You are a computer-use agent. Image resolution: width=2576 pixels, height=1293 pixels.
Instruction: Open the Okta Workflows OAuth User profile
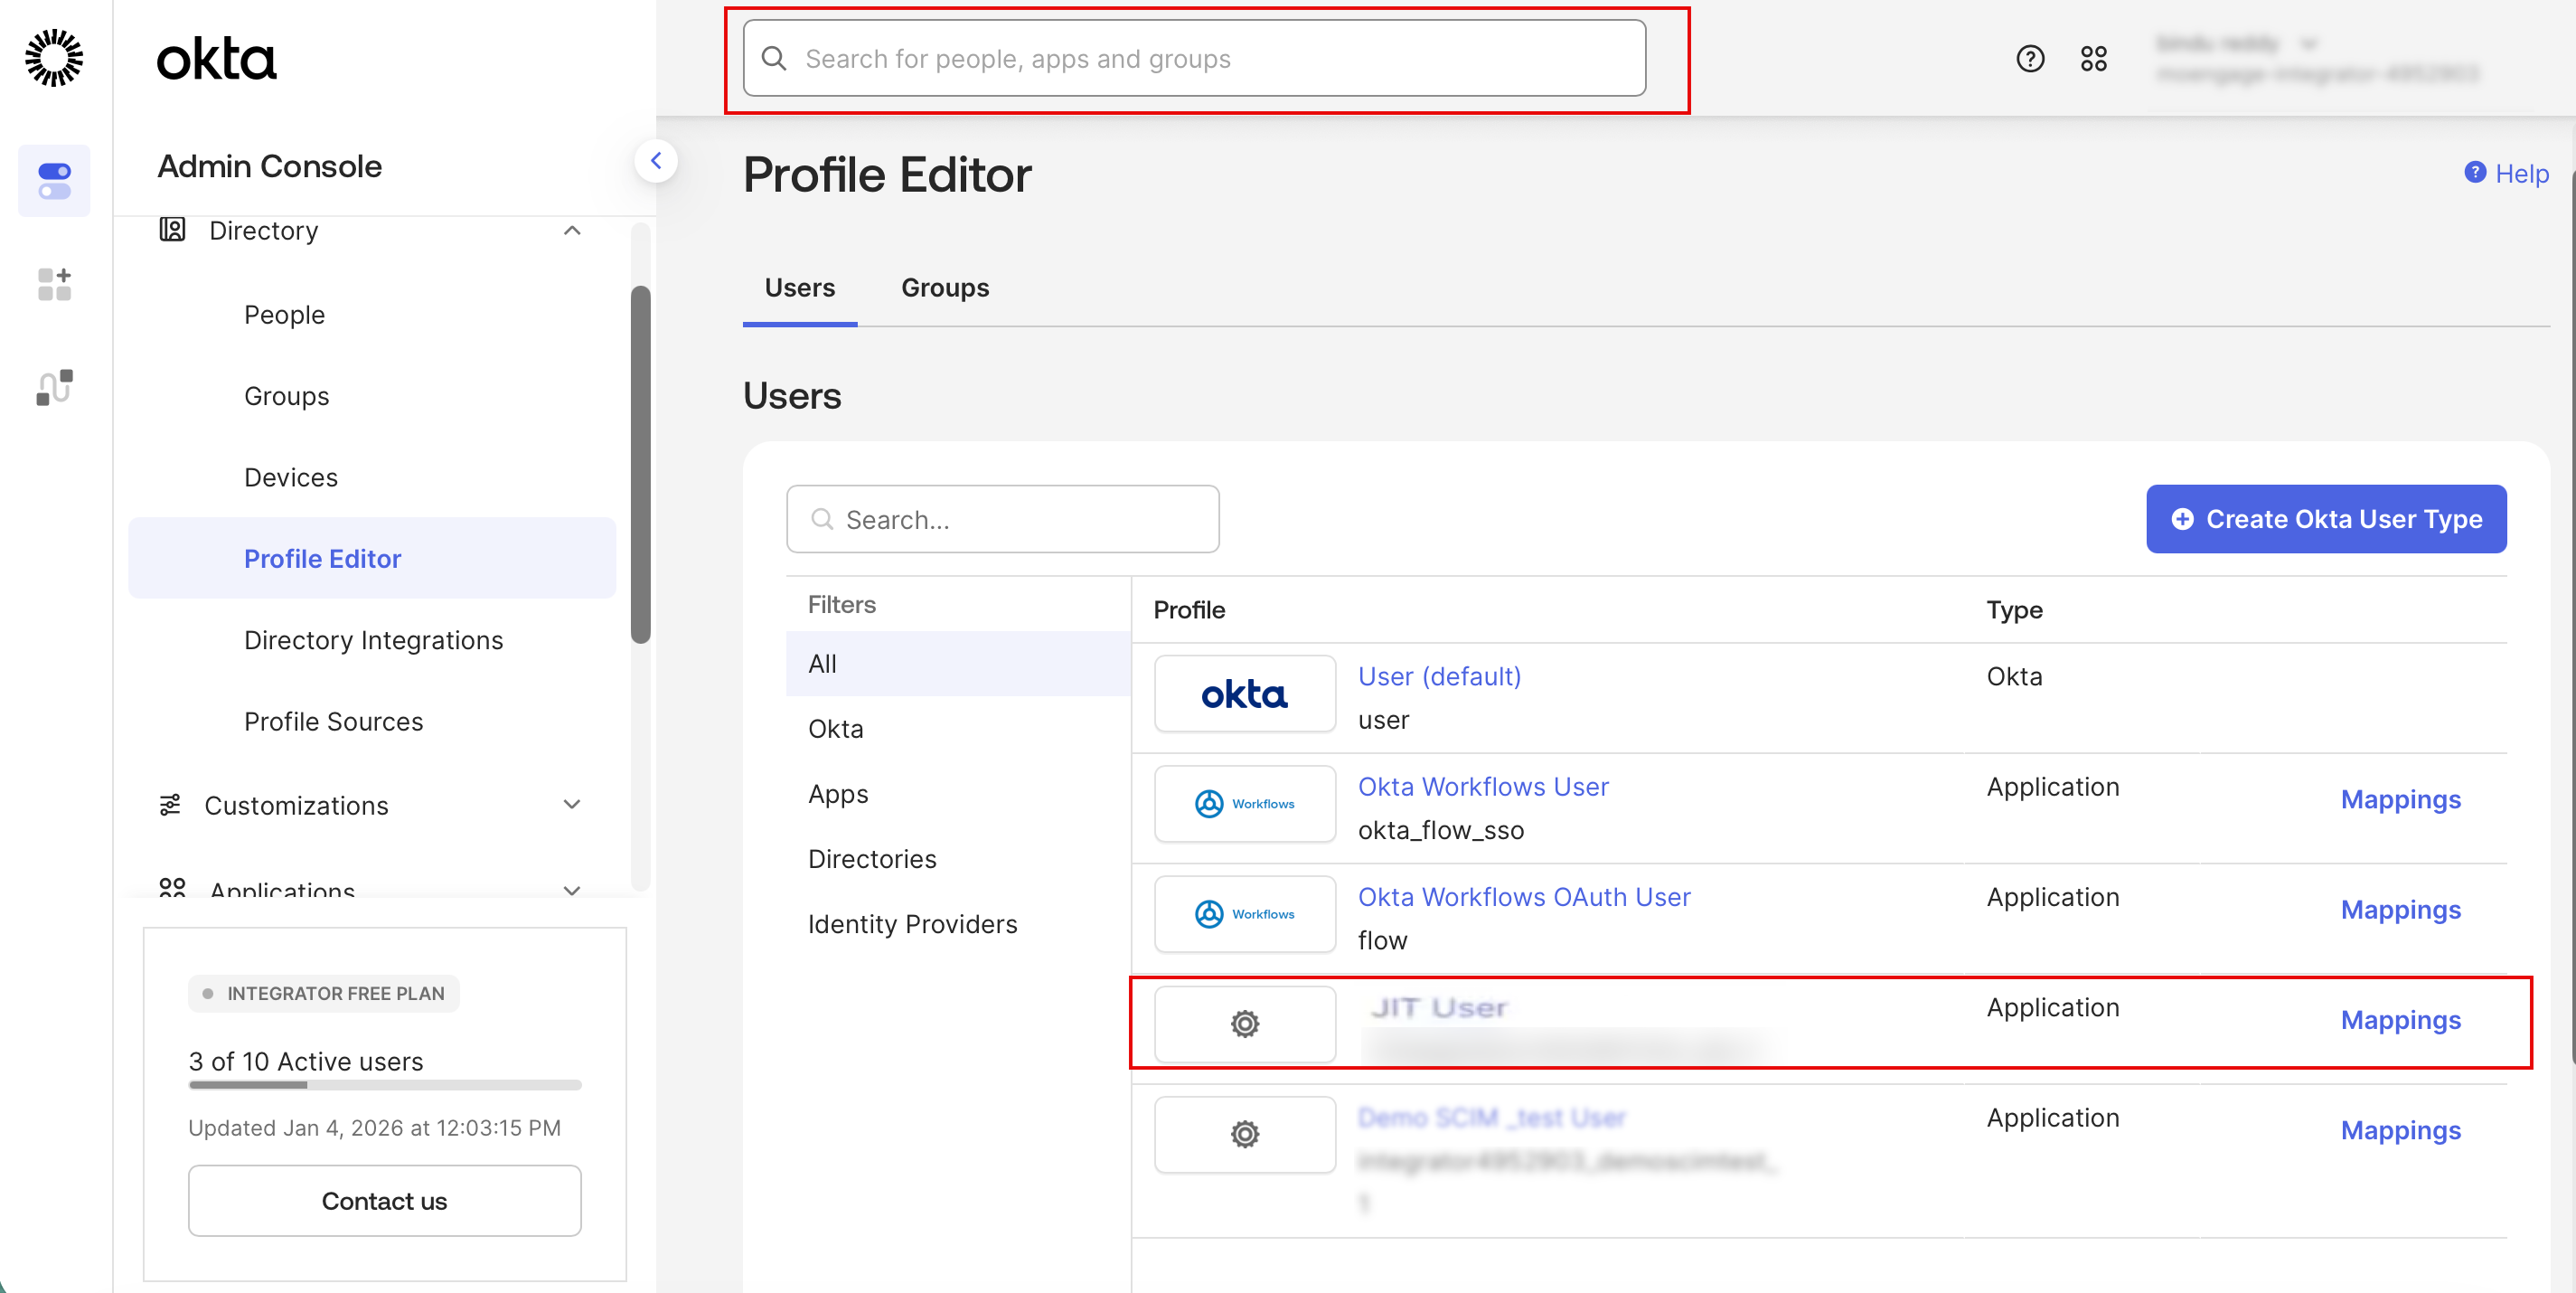click(1523, 897)
